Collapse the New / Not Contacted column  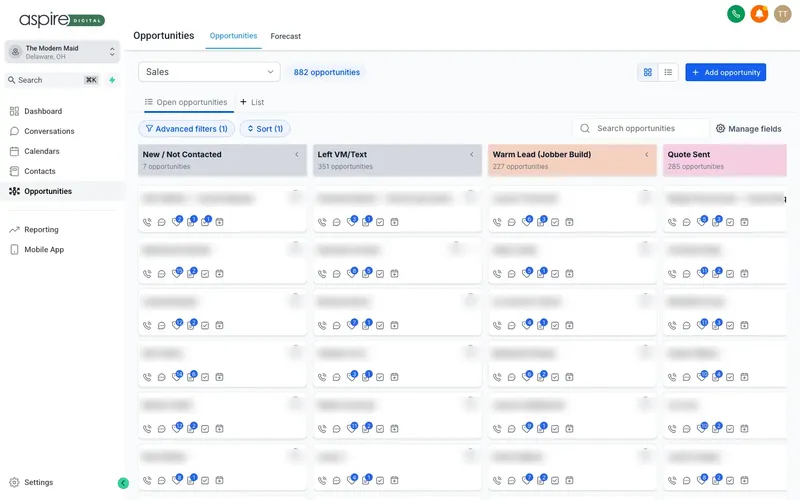click(297, 155)
